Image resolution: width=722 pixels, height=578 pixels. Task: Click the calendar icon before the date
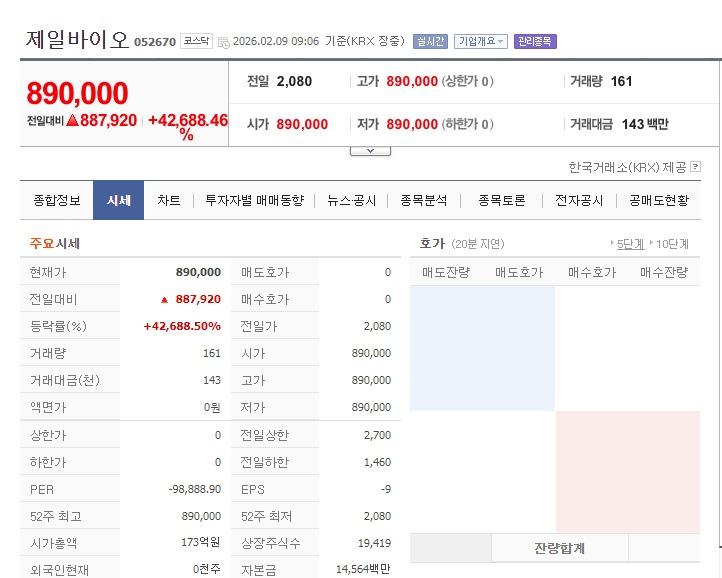tap(224, 42)
